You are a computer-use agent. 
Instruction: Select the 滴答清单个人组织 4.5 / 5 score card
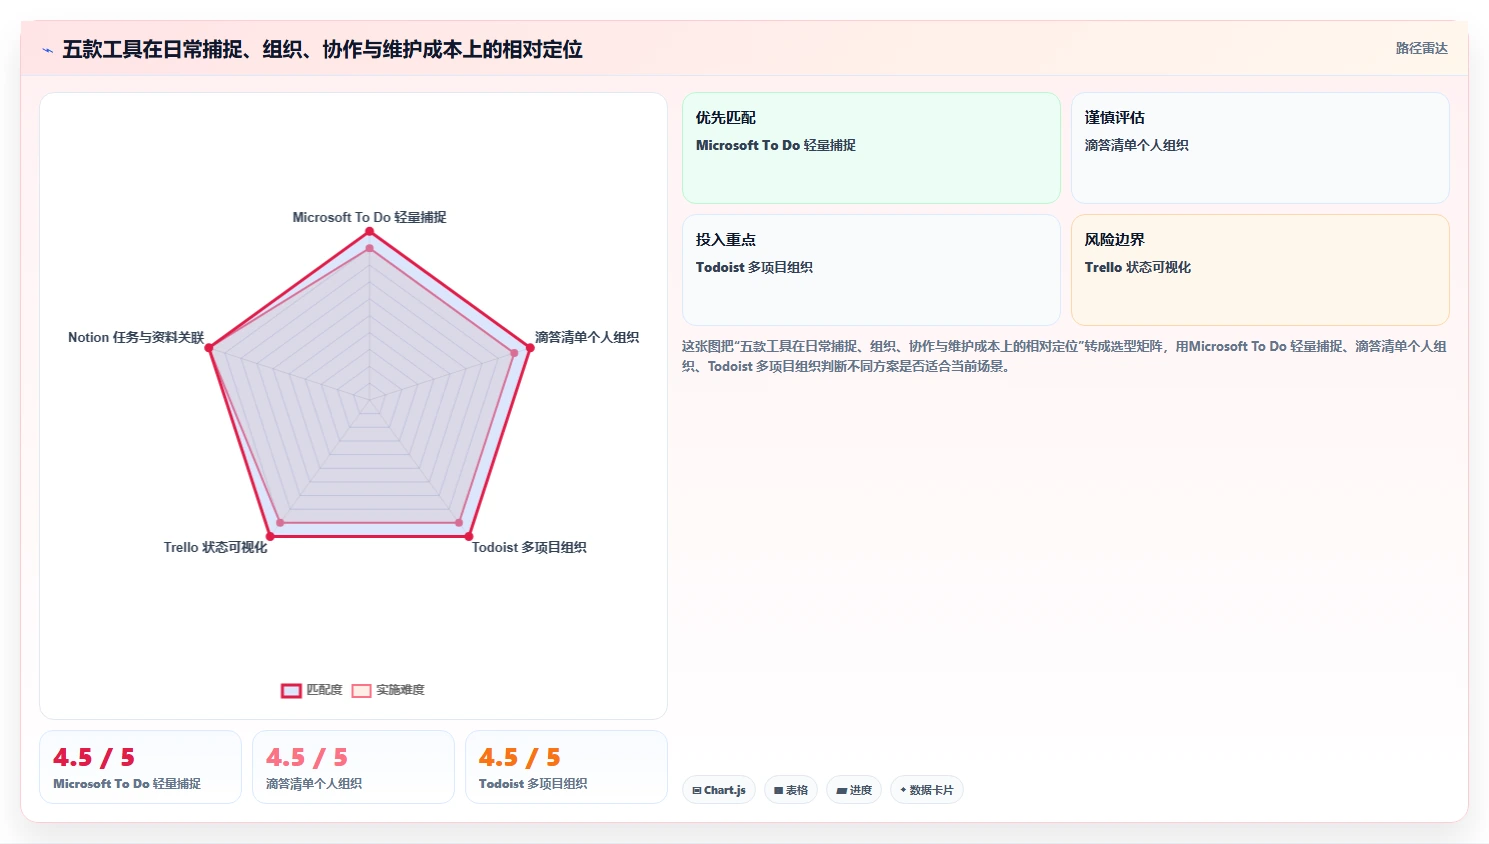(x=353, y=767)
